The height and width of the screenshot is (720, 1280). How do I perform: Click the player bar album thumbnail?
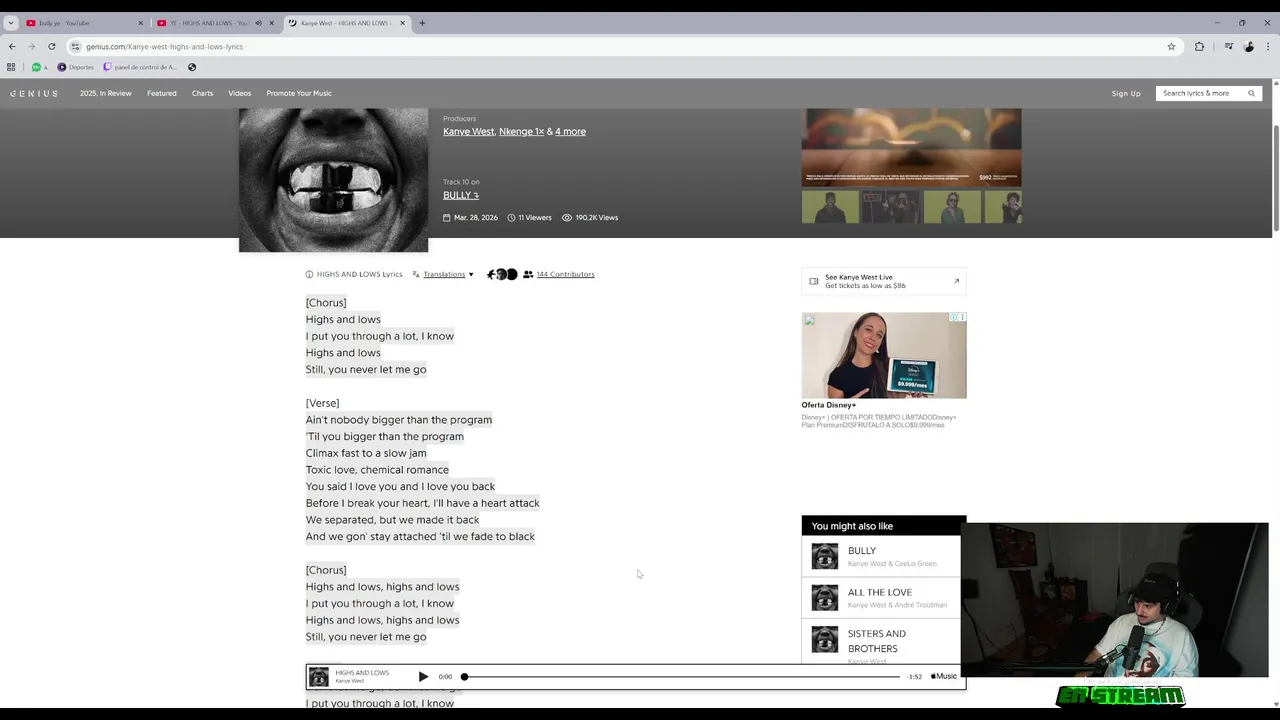pos(319,677)
